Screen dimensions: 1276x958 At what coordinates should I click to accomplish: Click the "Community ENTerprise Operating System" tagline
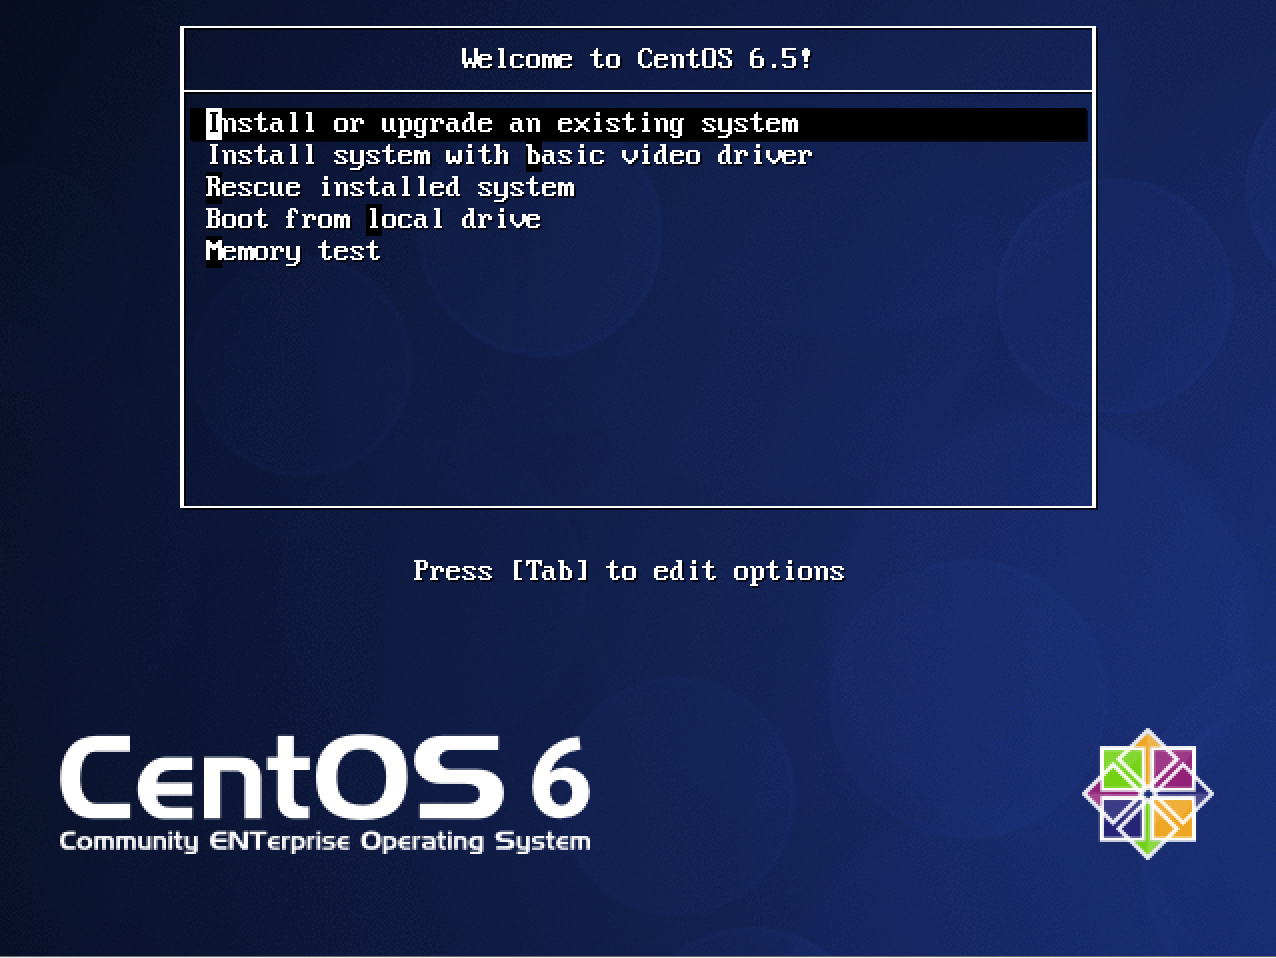pyautogui.click(x=325, y=842)
